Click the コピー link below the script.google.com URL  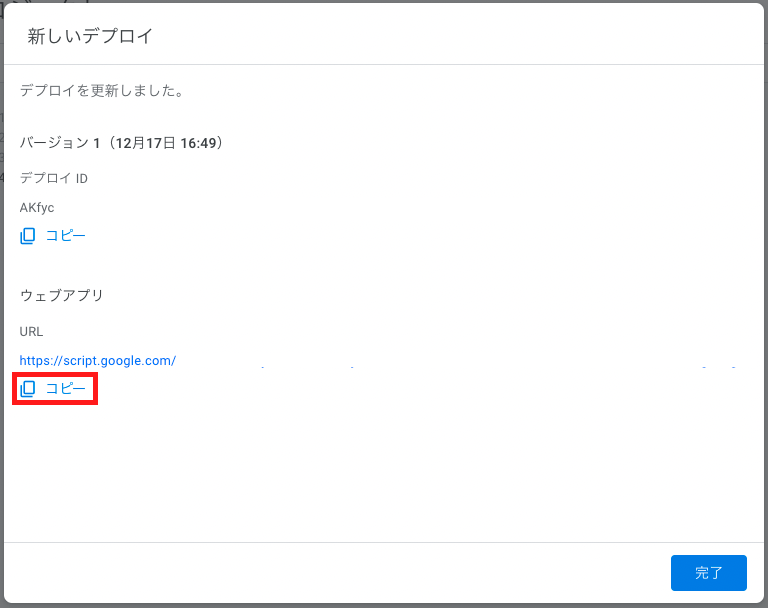point(66,389)
